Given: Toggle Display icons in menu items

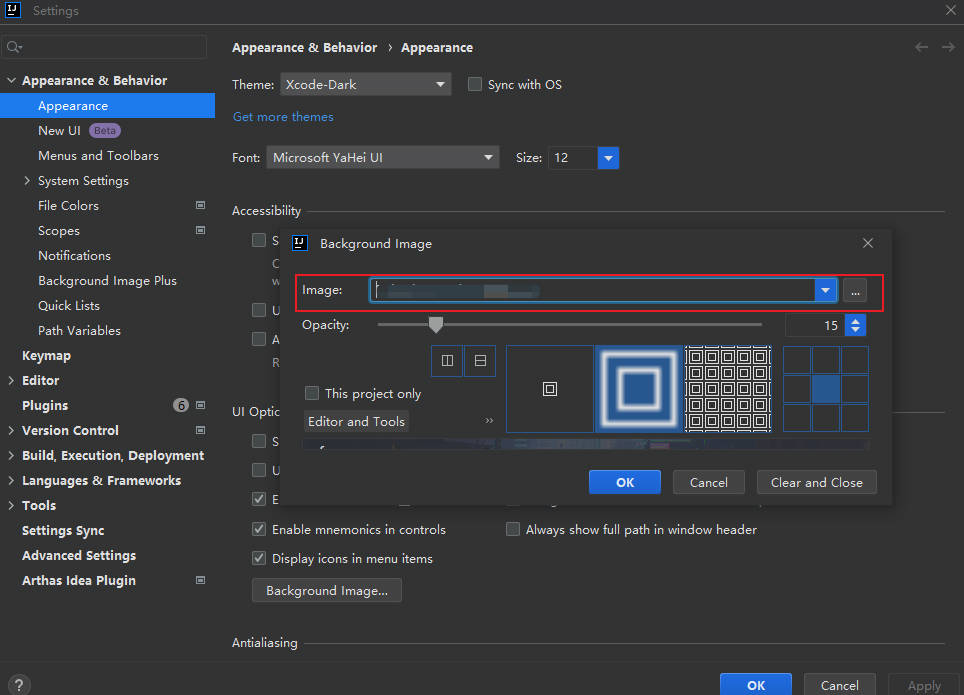Looking at the screenshot, I should (x=259, y=558).
